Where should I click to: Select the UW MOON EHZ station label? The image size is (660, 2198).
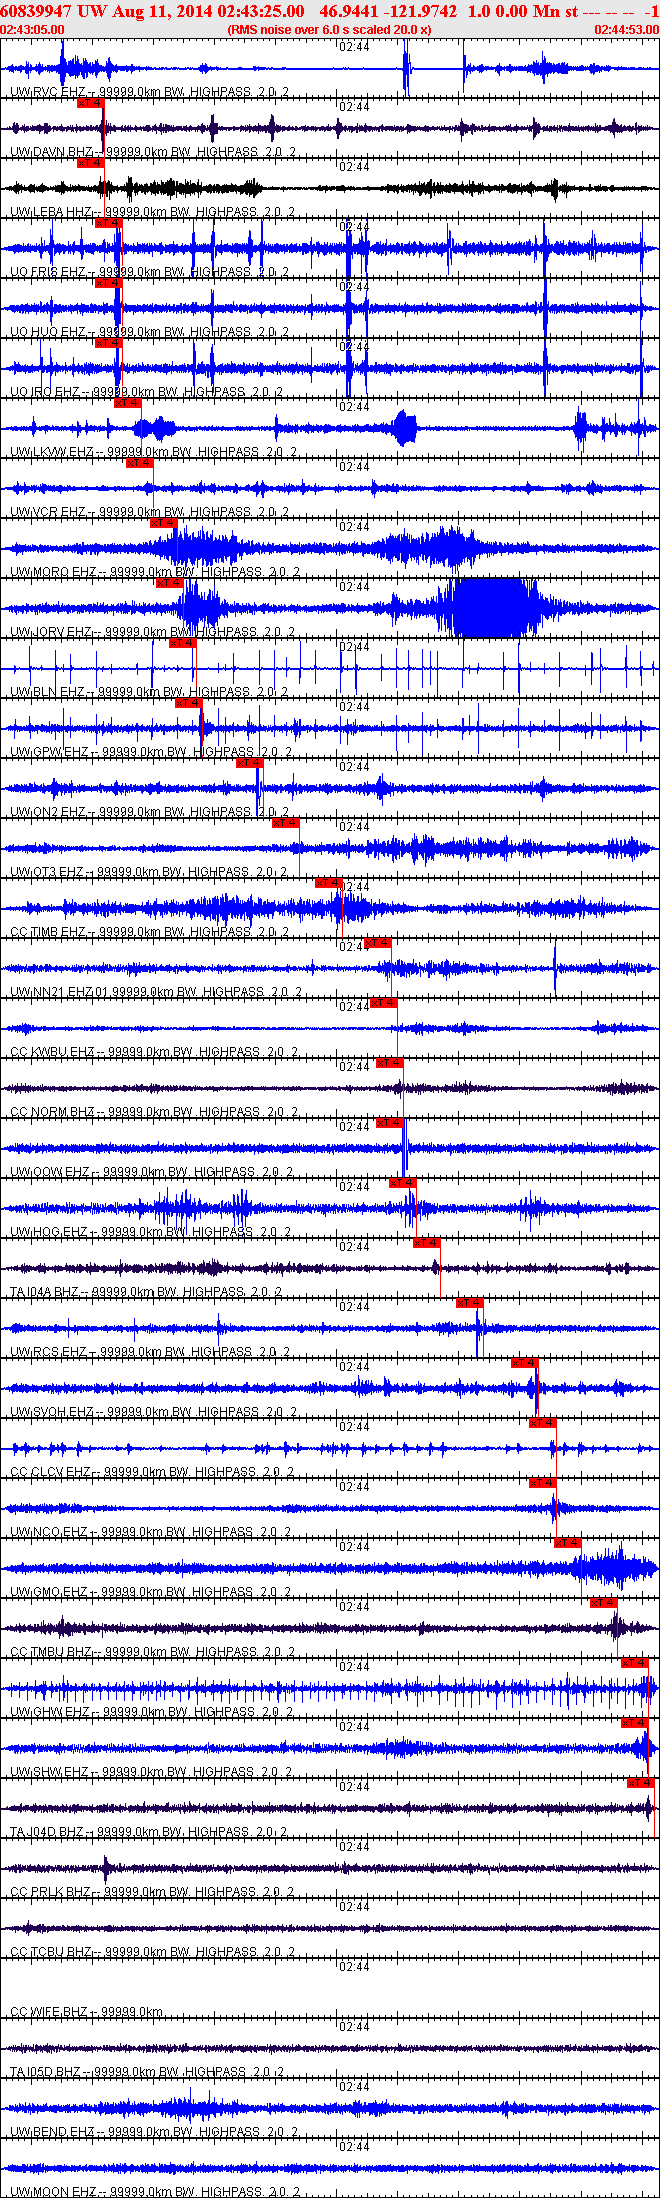tap(53, 2192)
